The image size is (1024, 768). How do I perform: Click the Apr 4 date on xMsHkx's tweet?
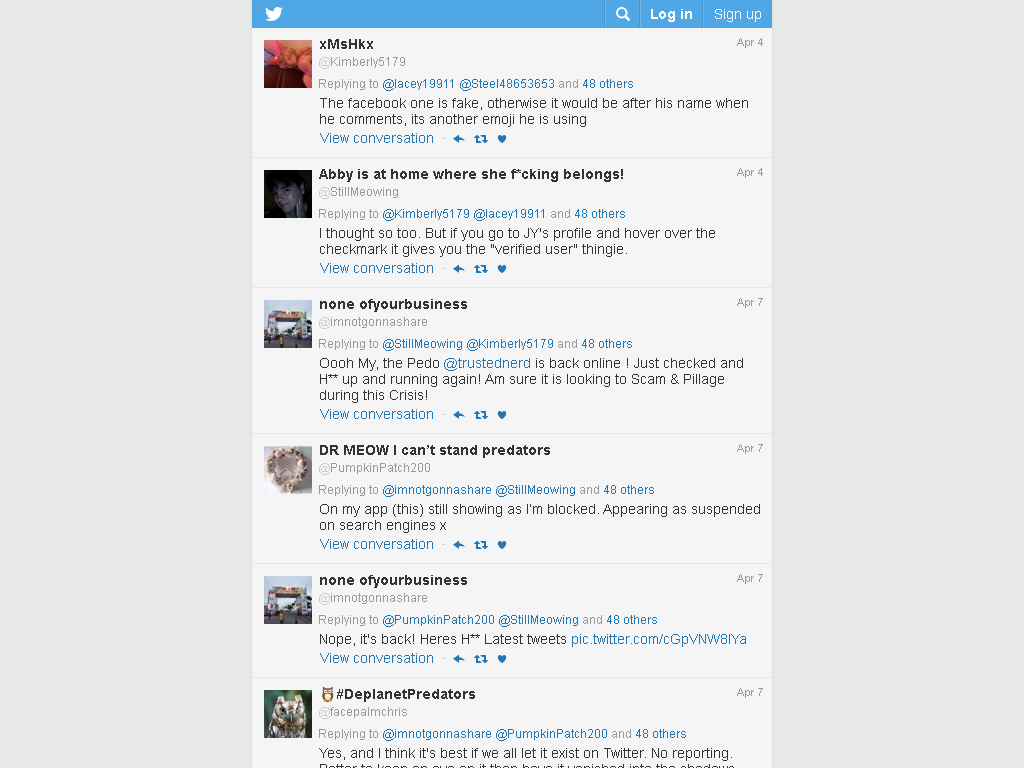(x=750, y=42)
